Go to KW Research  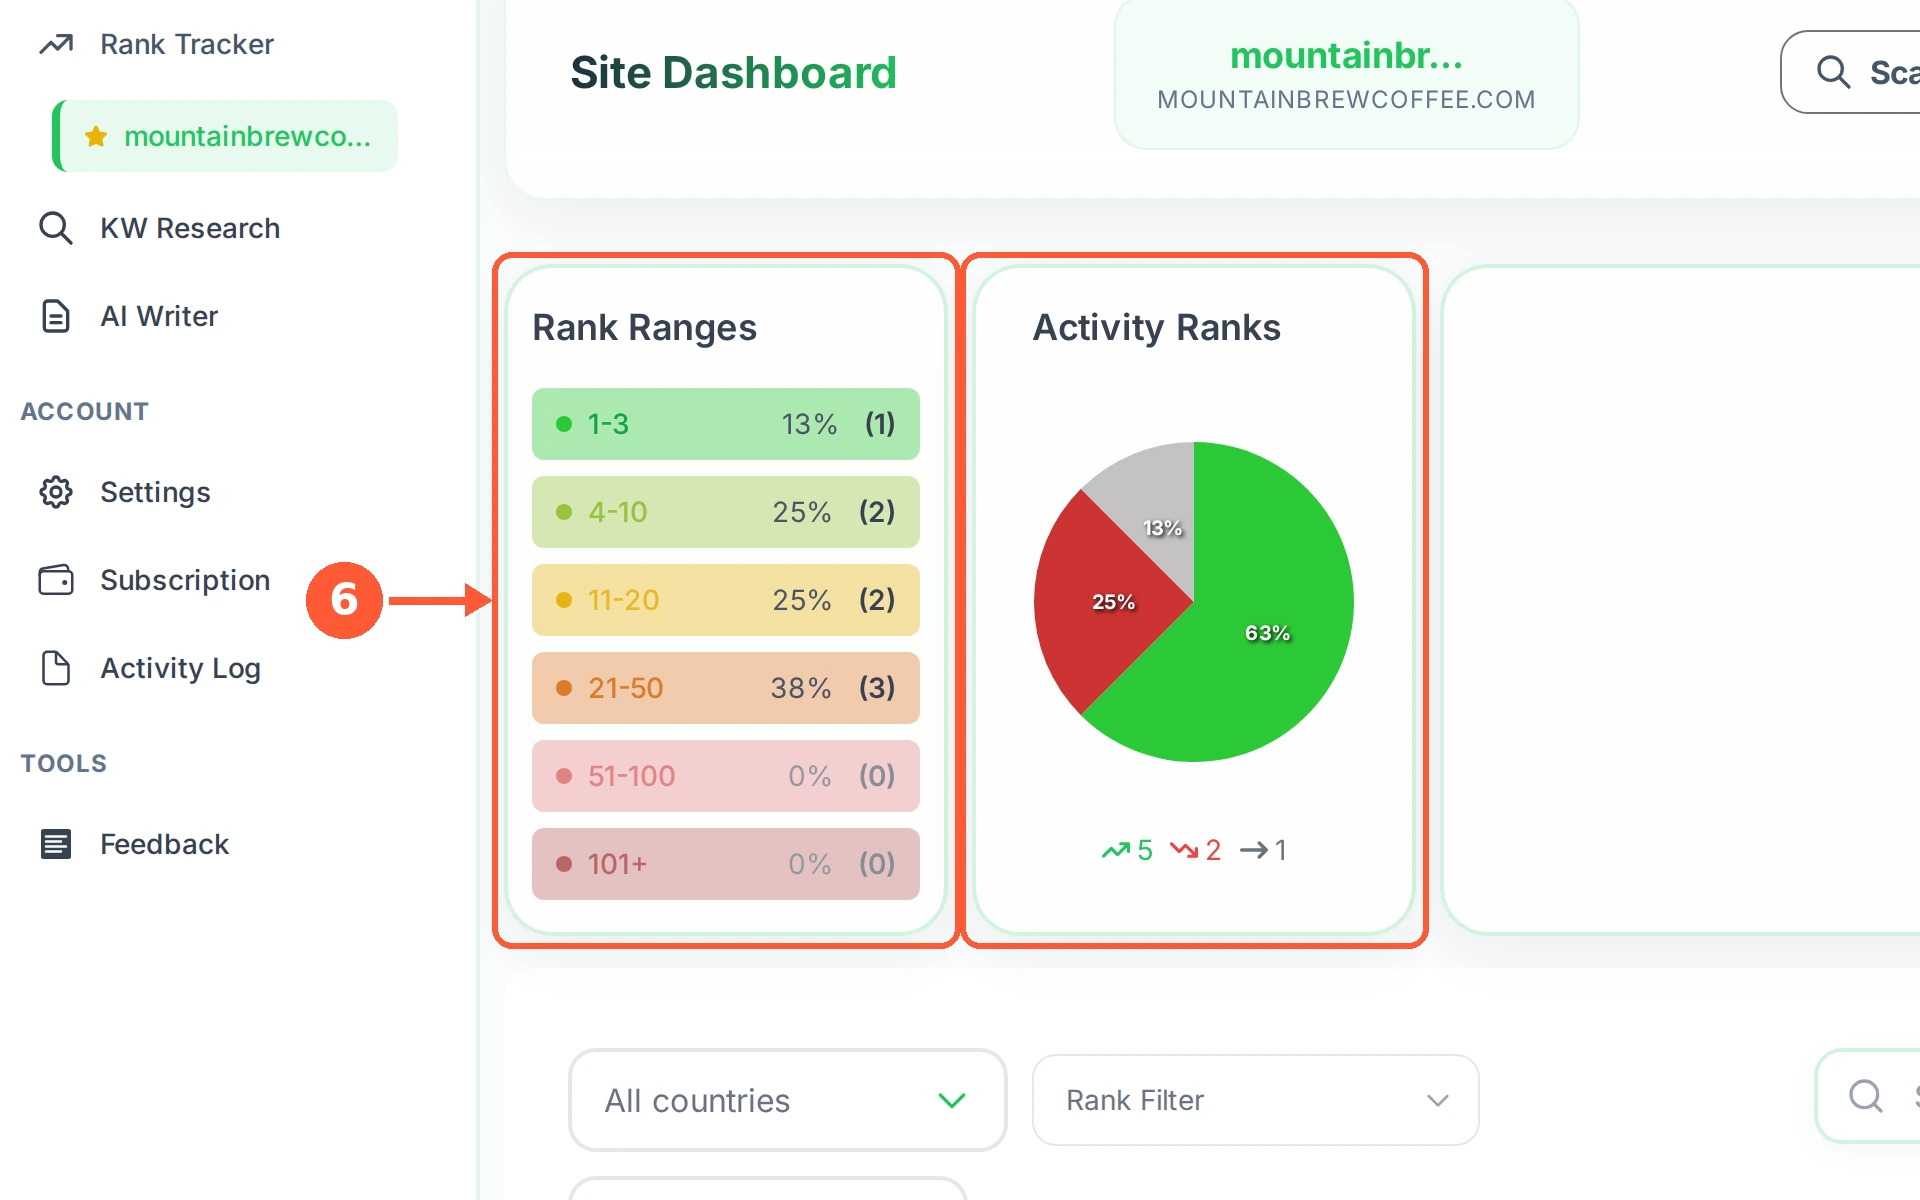point(190,228)
